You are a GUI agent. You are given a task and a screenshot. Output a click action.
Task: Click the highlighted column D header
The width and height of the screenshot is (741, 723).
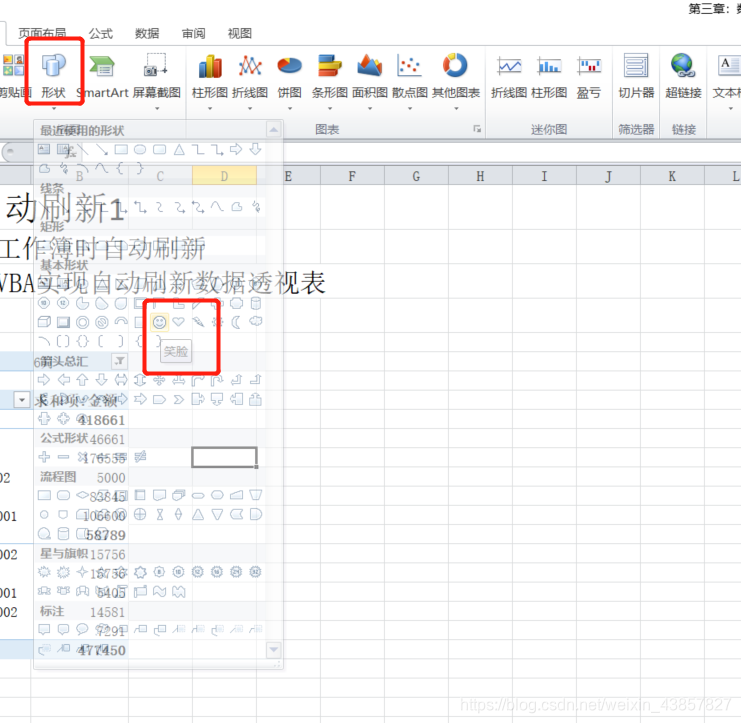coord(224,176)
